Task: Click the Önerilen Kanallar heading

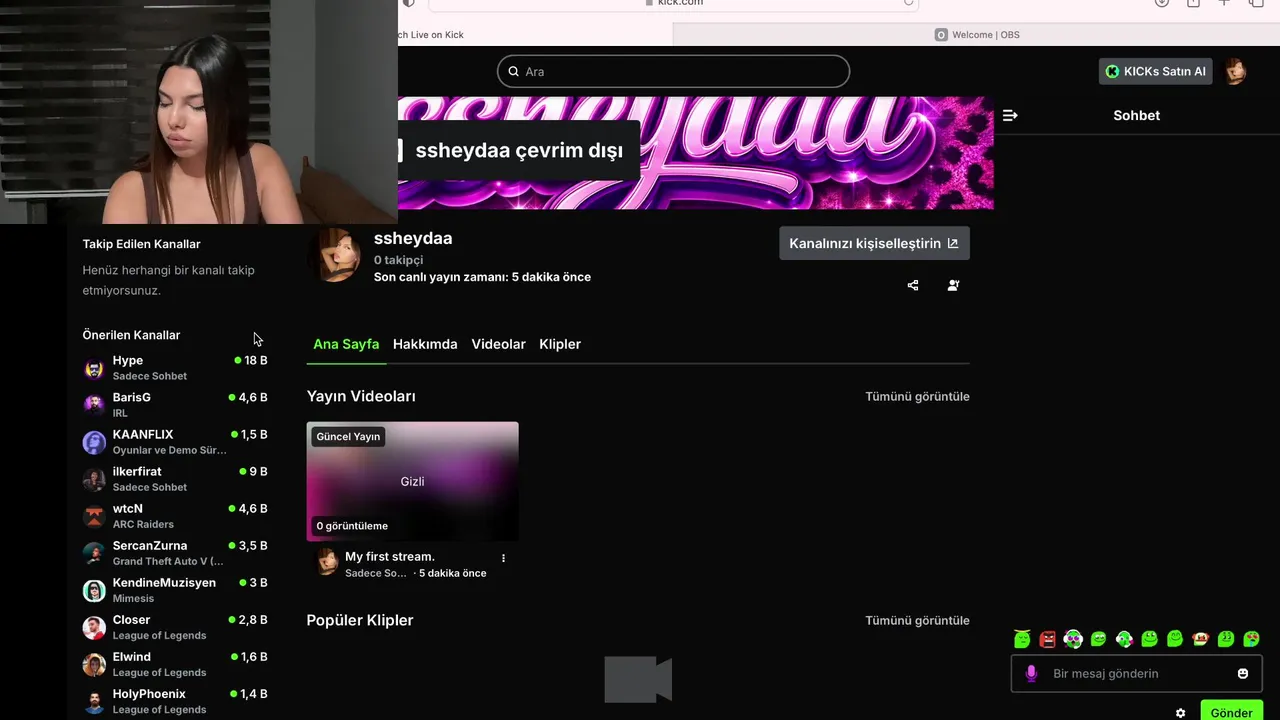Action: 131,335
